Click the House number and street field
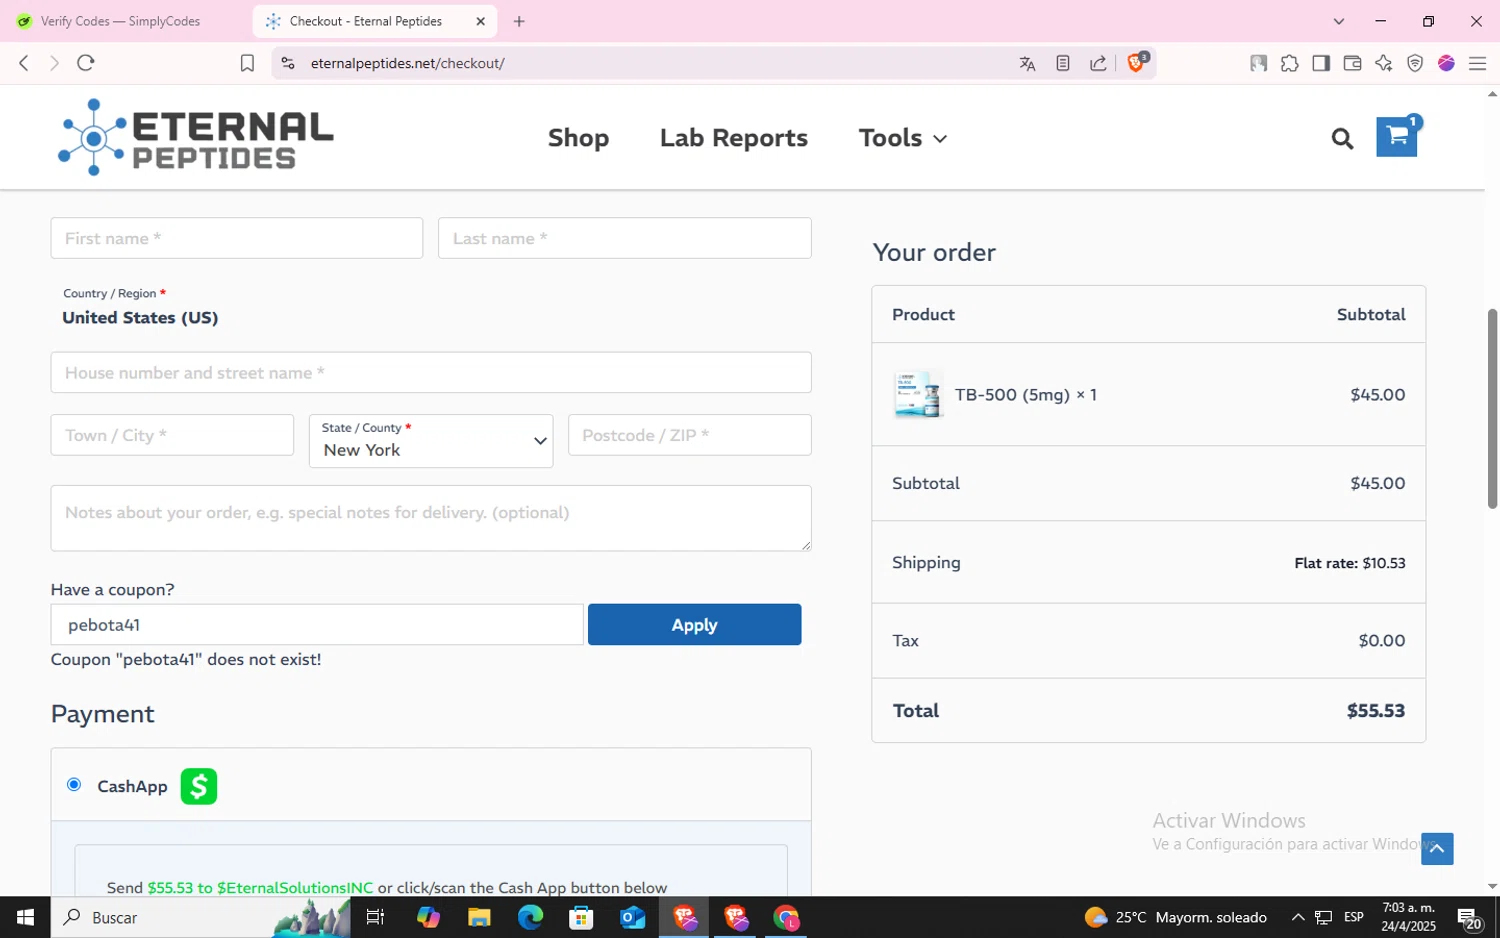Viewport: 1500px width, 938px height. pyautogui.click(x=431, y=372)
